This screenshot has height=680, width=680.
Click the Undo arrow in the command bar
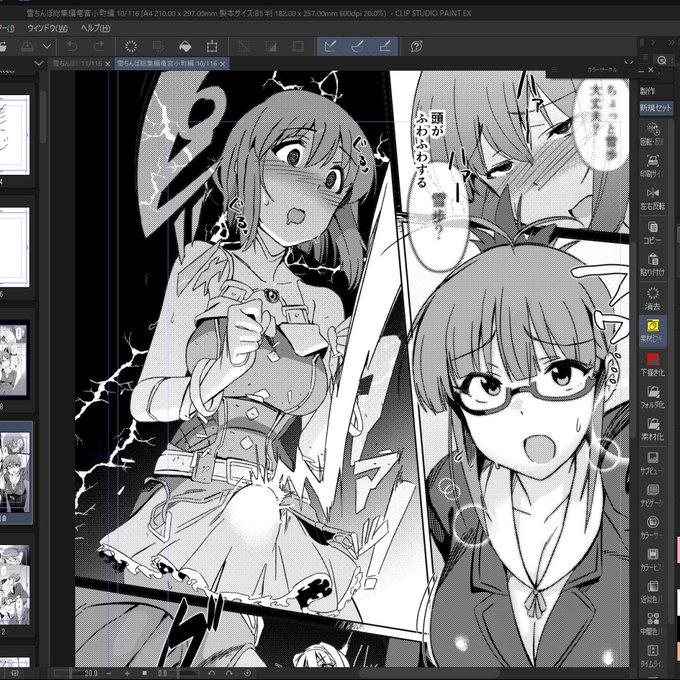click(72, 46)
